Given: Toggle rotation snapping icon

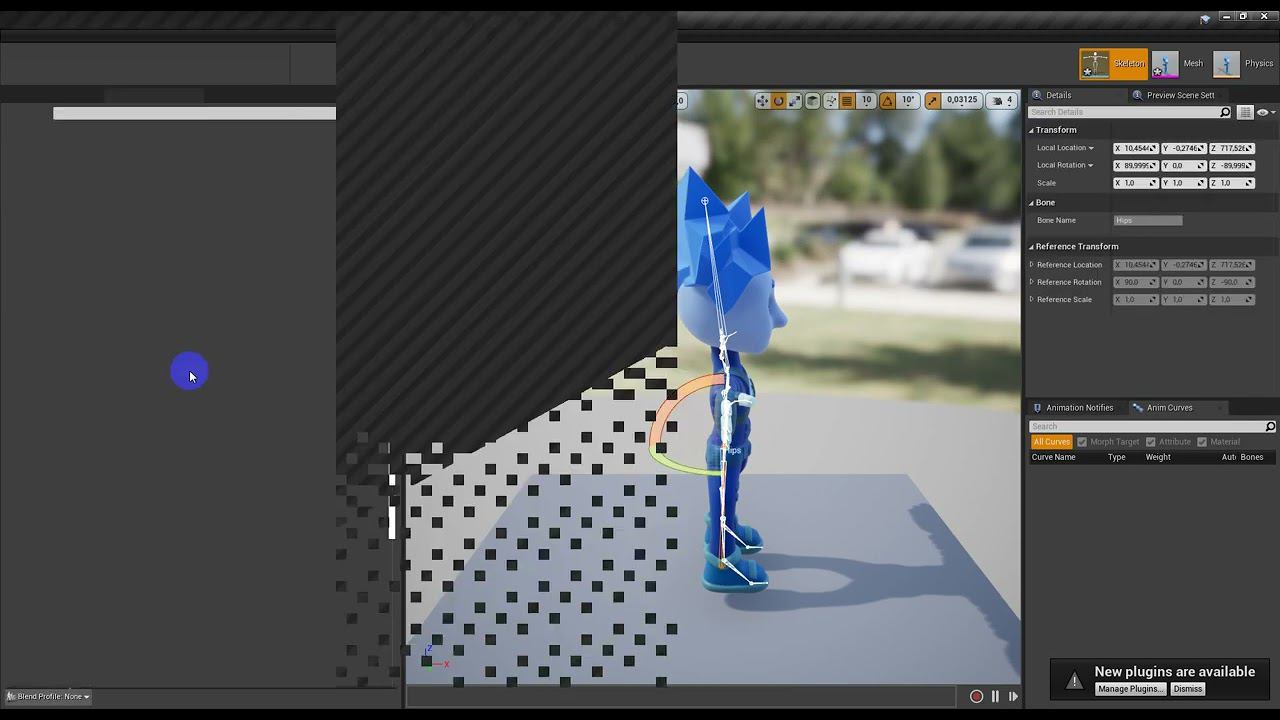Looking at the screenshot, I should tap(887, 101).
